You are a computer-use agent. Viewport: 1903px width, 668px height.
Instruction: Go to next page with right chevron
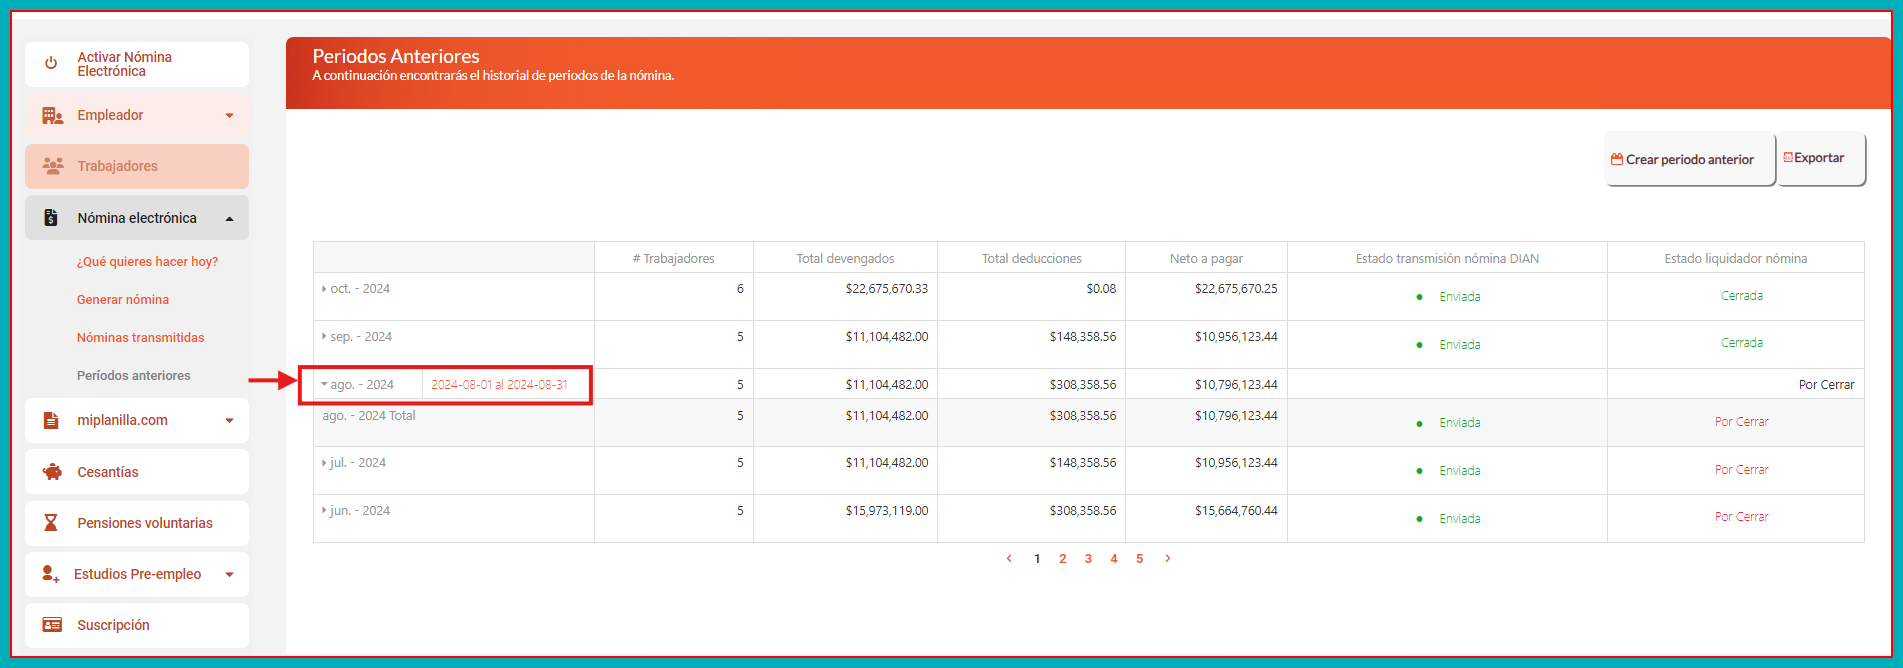coord(1167,559)
